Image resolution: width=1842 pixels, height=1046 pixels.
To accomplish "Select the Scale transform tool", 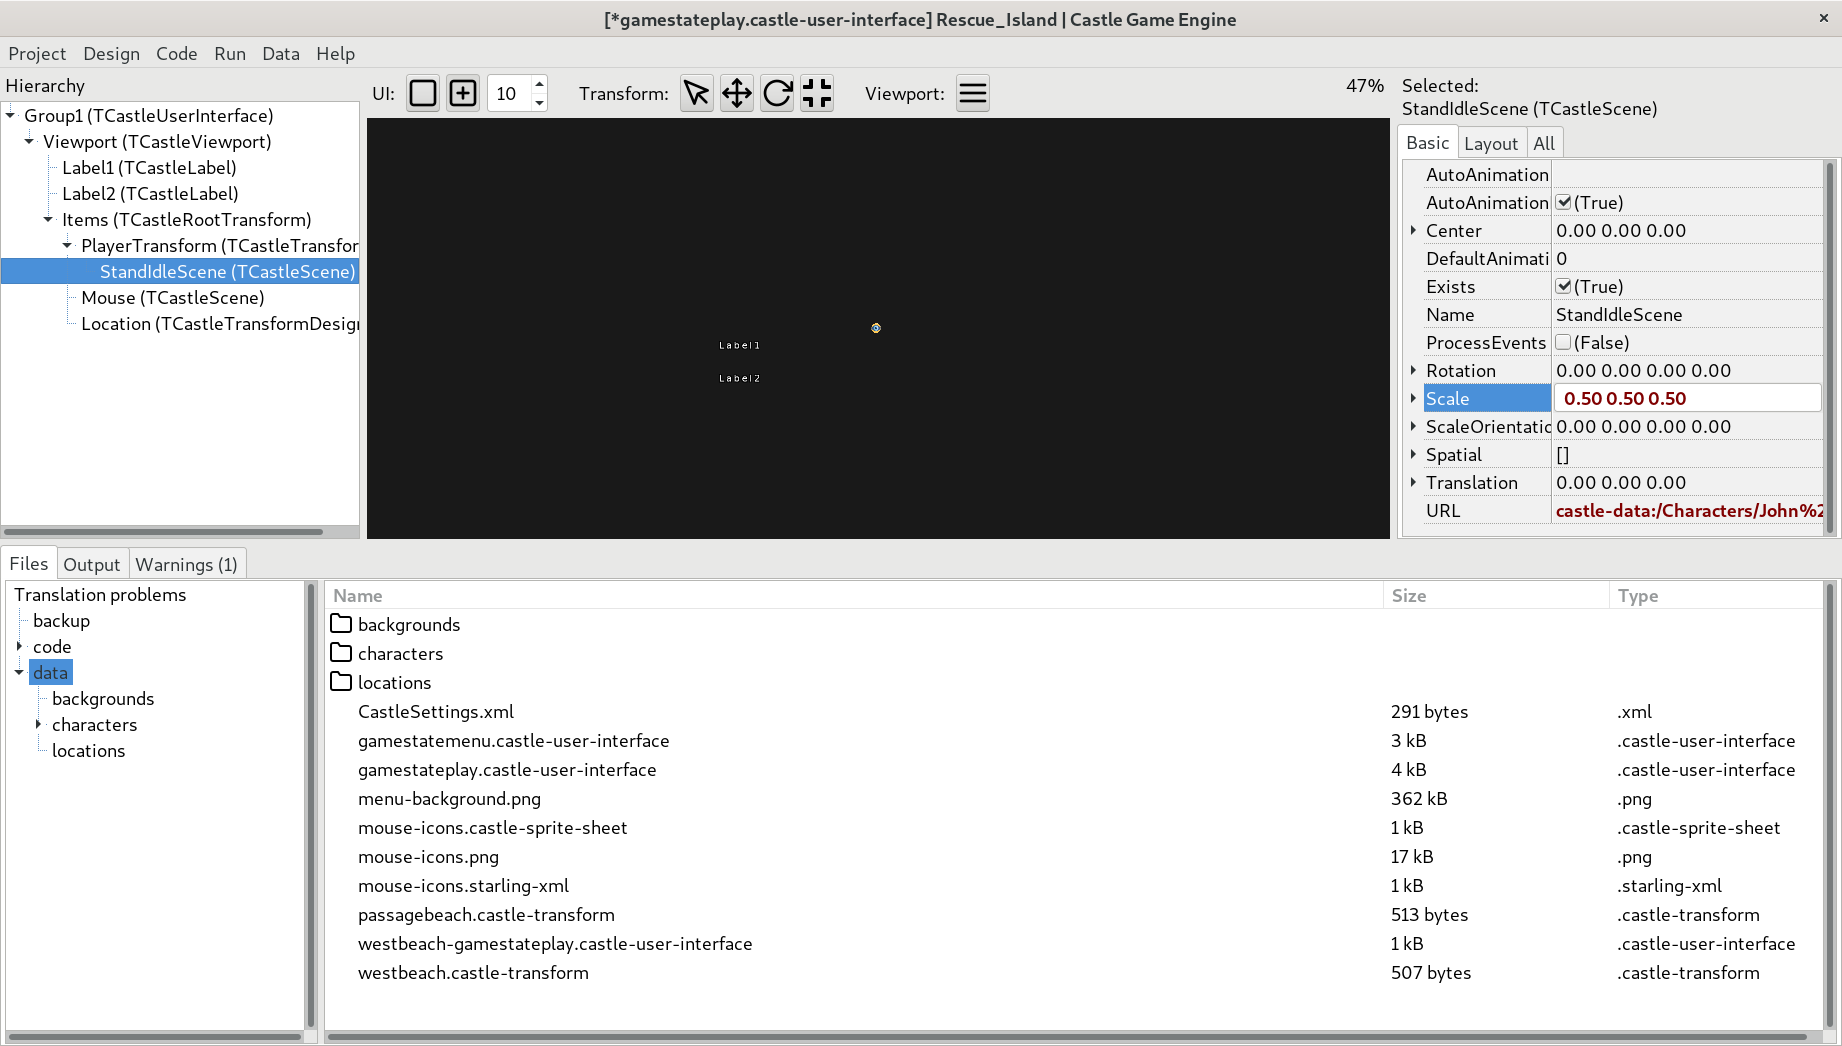I will pos(817,93).
